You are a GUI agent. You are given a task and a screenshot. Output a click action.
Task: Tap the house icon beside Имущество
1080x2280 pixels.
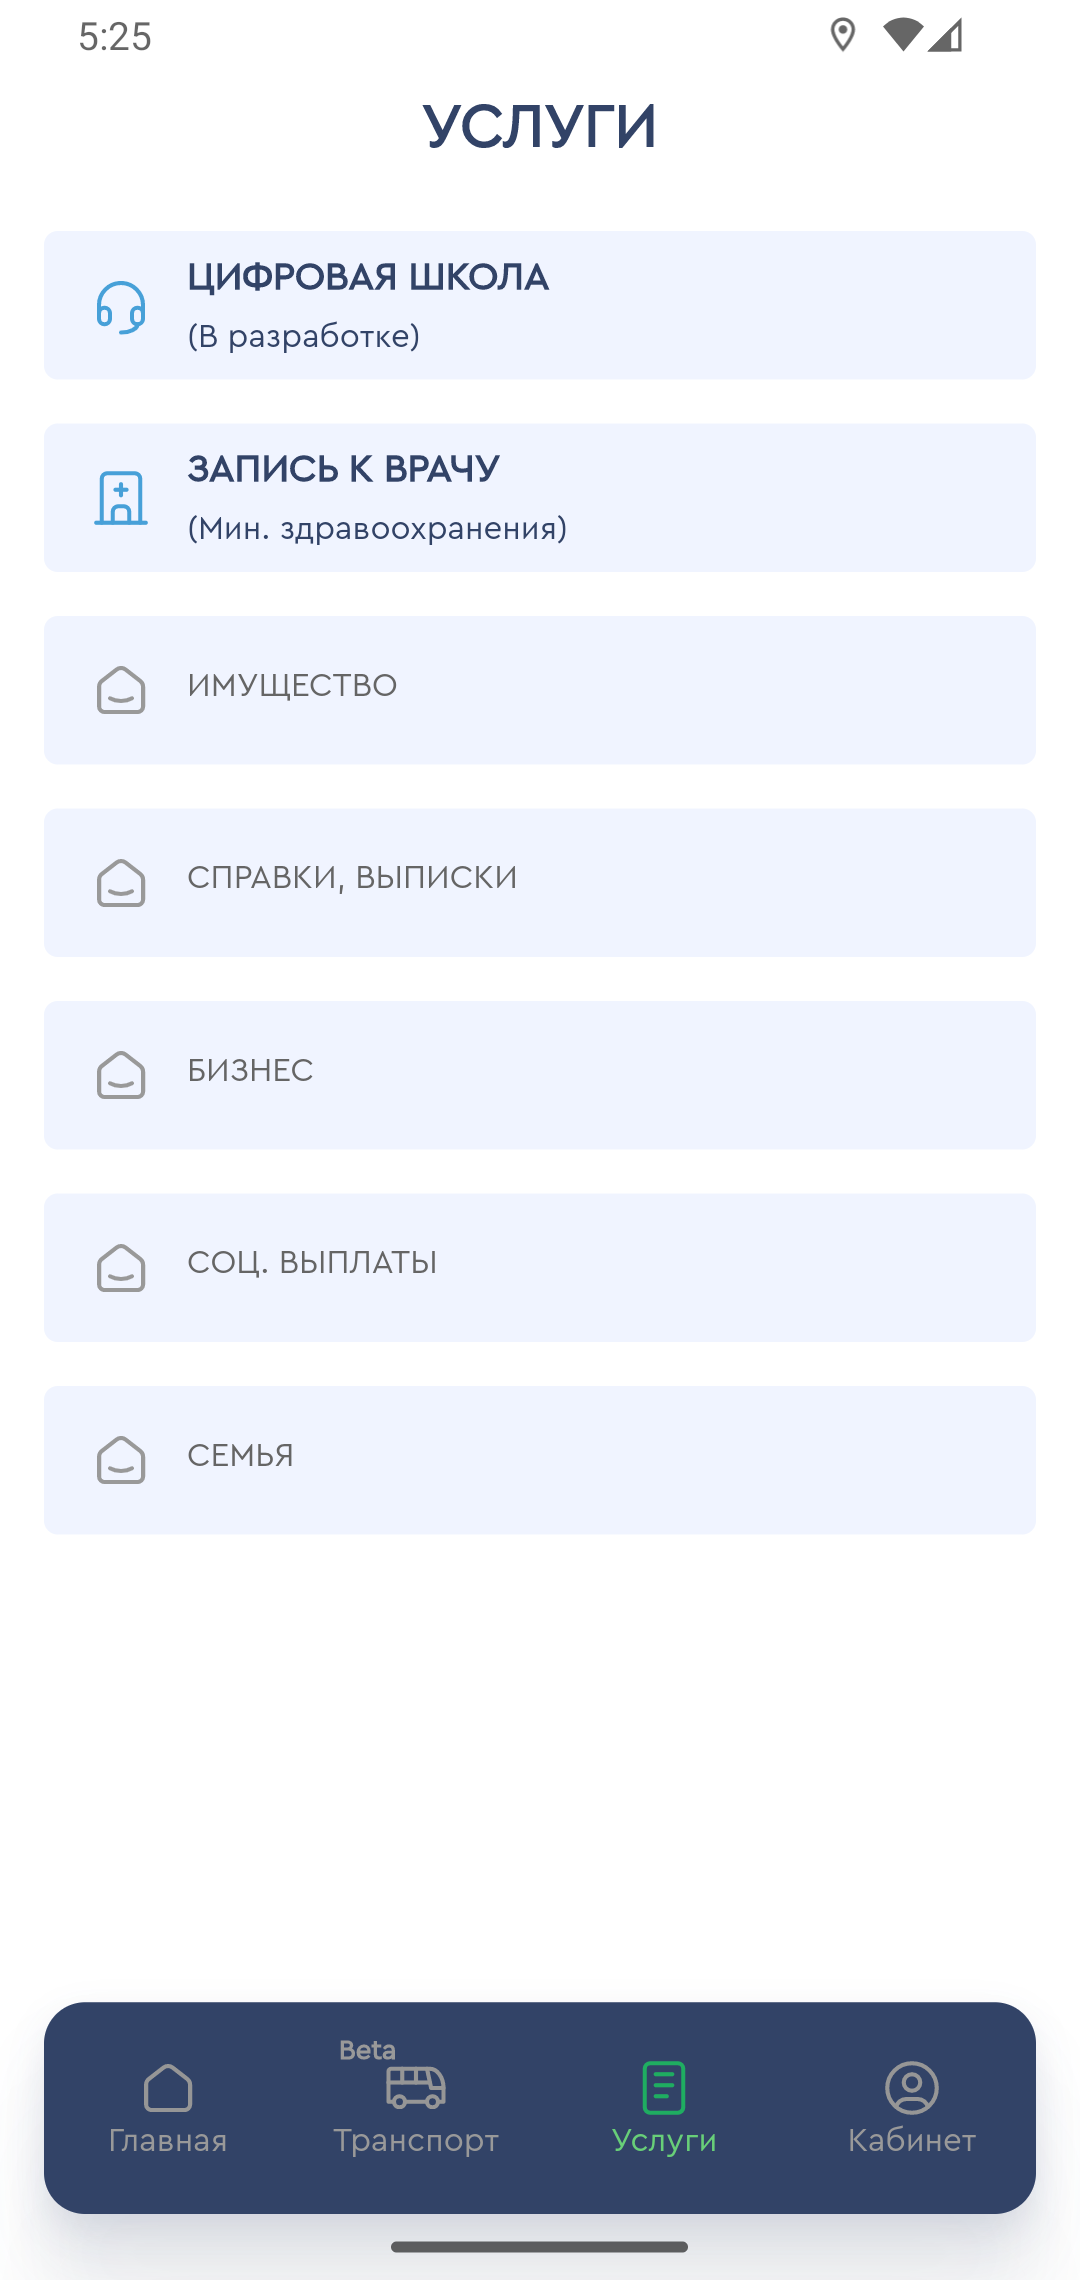click(x=121, y=690)
